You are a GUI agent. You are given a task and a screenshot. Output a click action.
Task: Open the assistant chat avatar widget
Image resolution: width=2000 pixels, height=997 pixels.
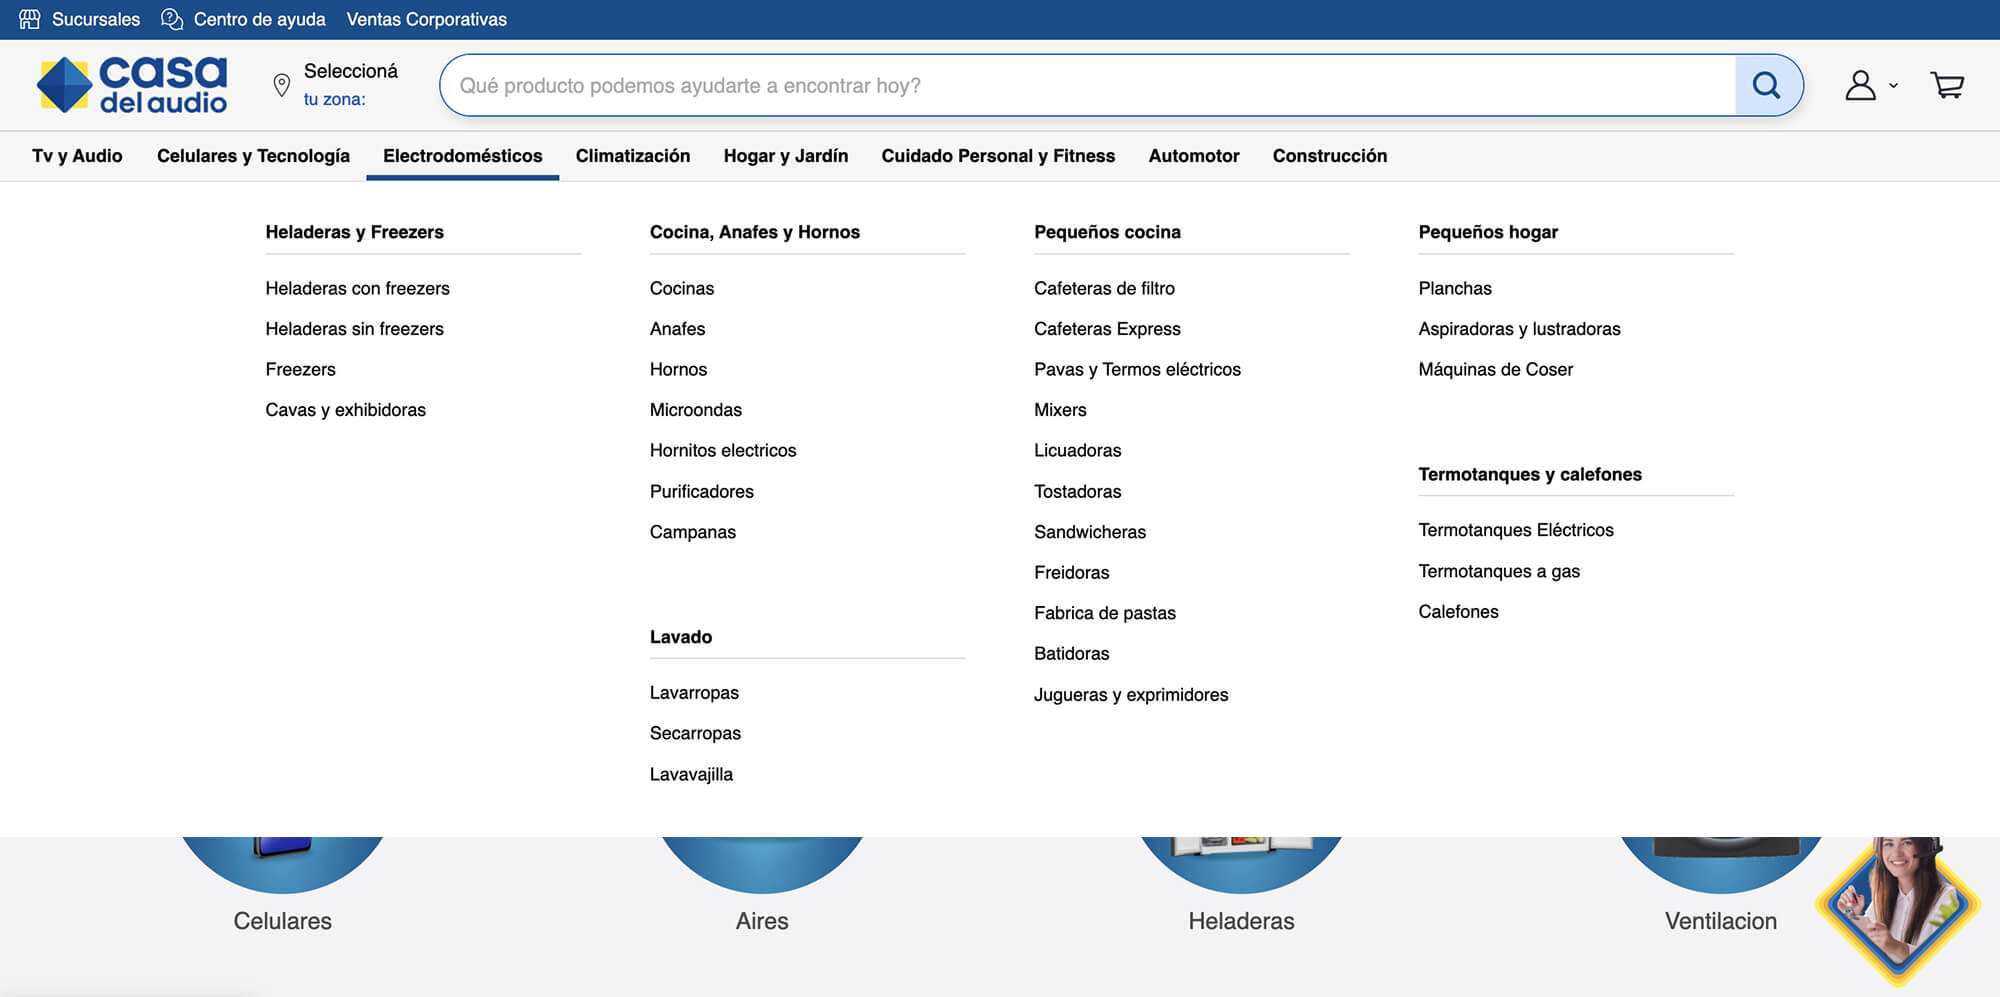click(1897, 905)
